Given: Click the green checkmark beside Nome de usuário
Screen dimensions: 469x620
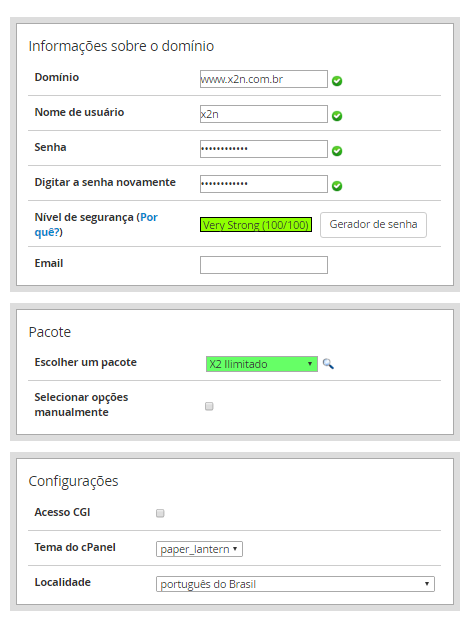Looking at the screenshot, I should tap(337, 116).
